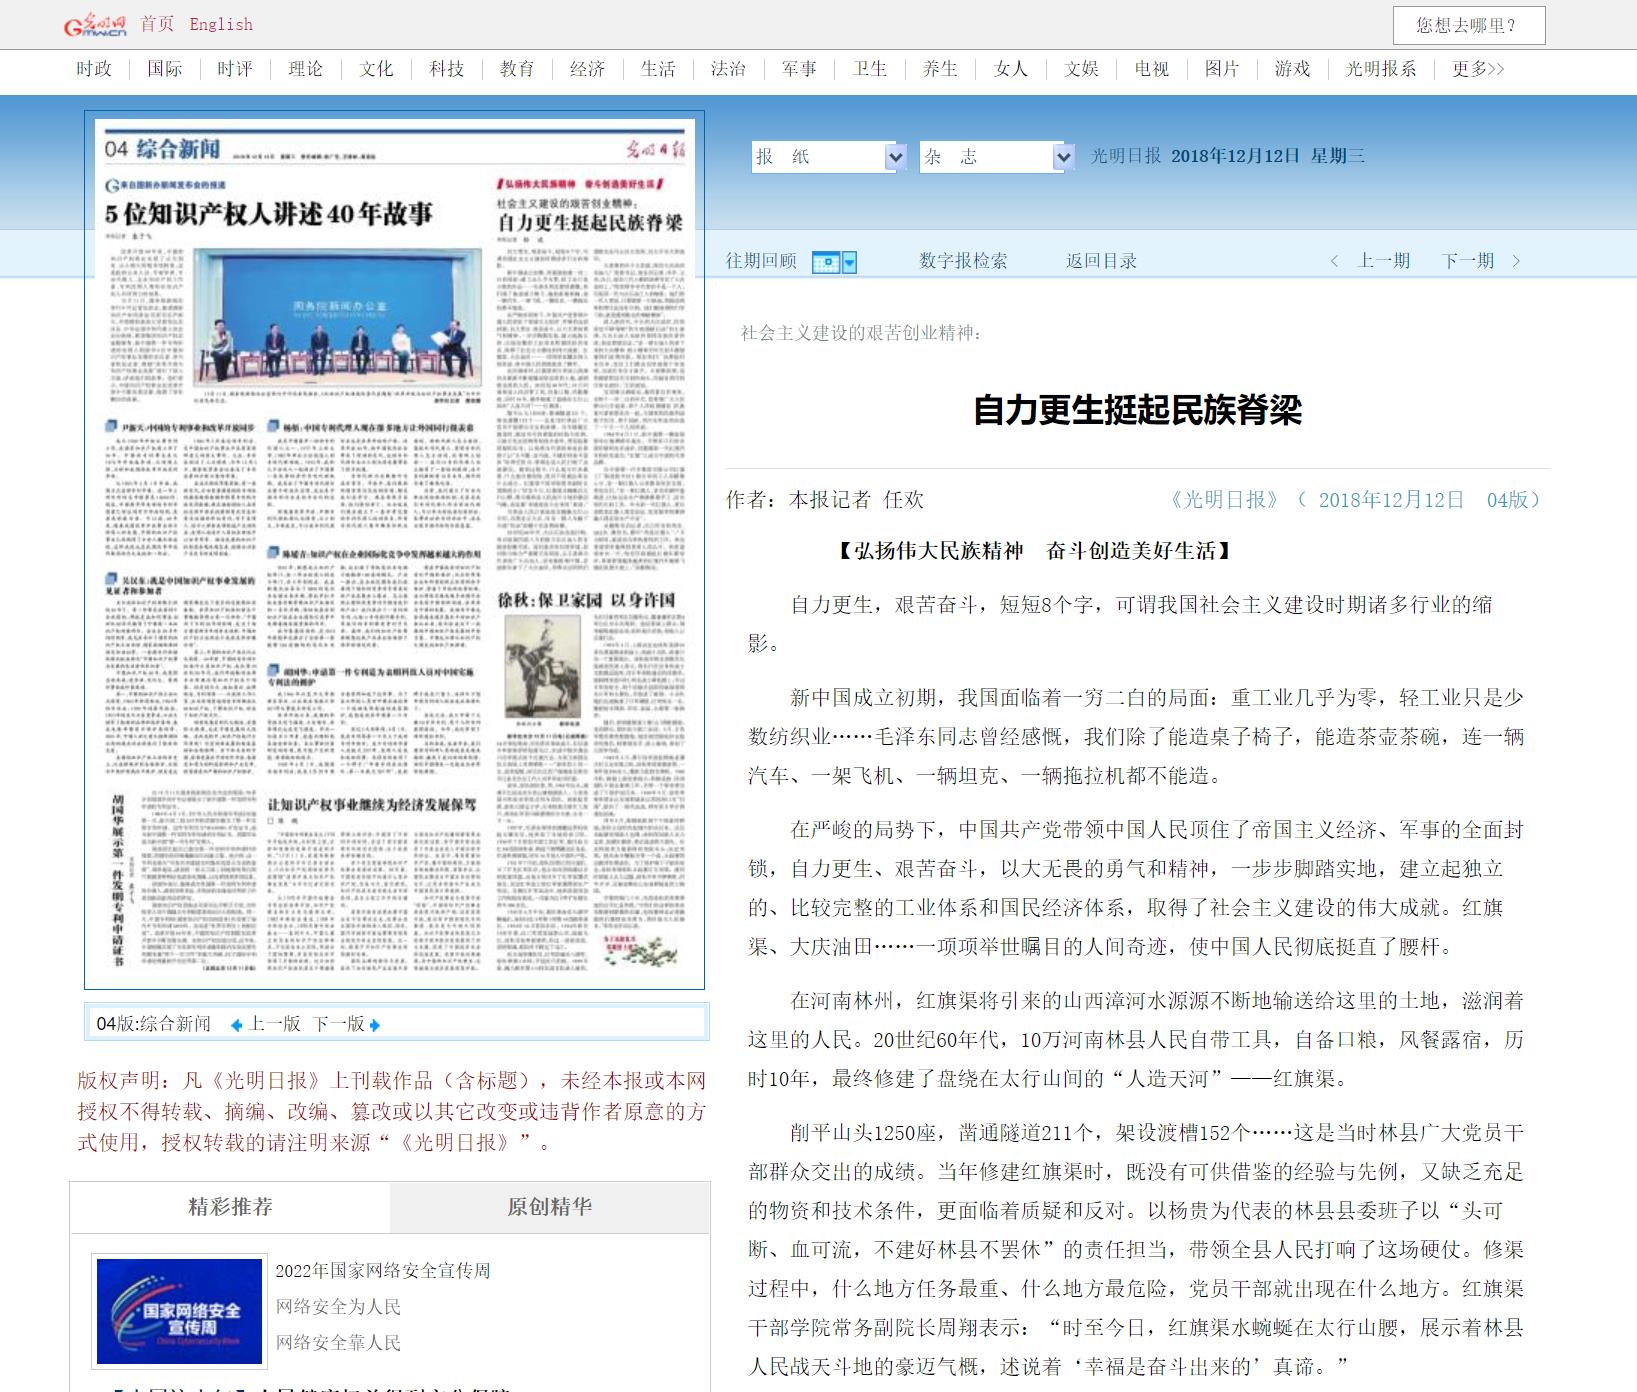Open the newspaper page 04 thumbnail
1637x1392 pixels.
pyautogui.click(x=395, y=555)
